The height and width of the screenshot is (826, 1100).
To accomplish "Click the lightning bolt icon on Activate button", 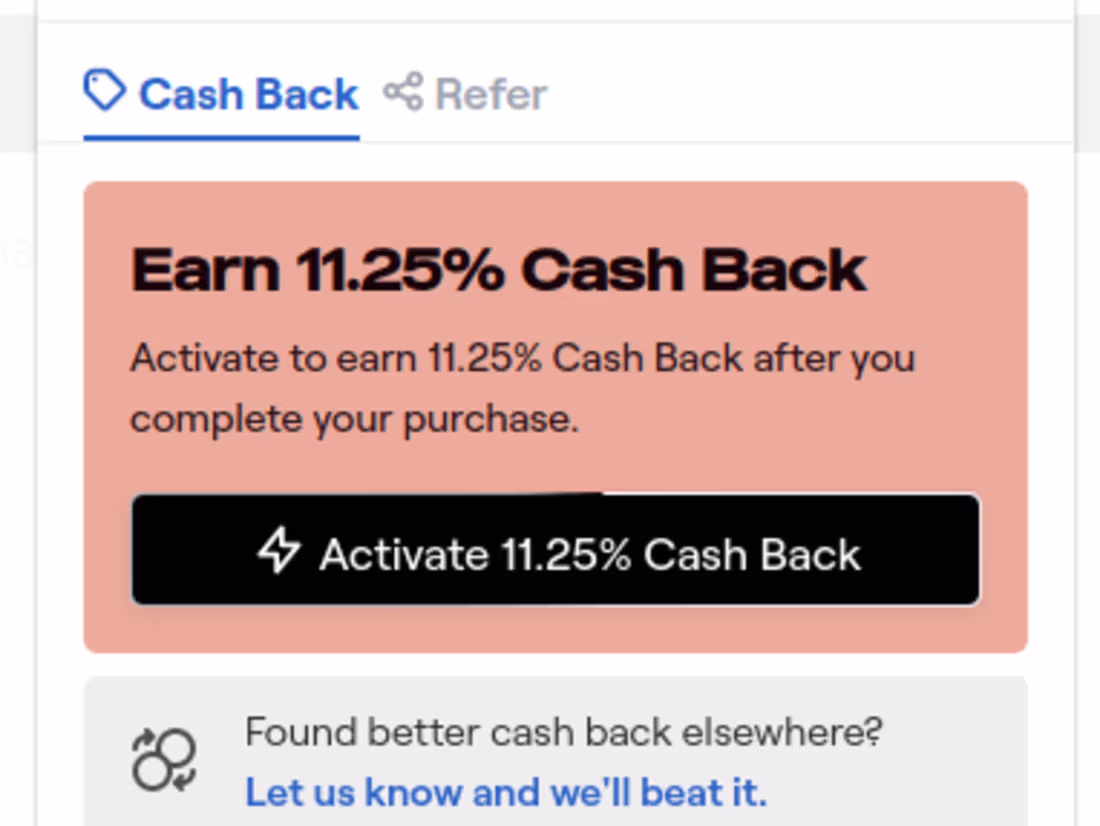I will (279, 551).
